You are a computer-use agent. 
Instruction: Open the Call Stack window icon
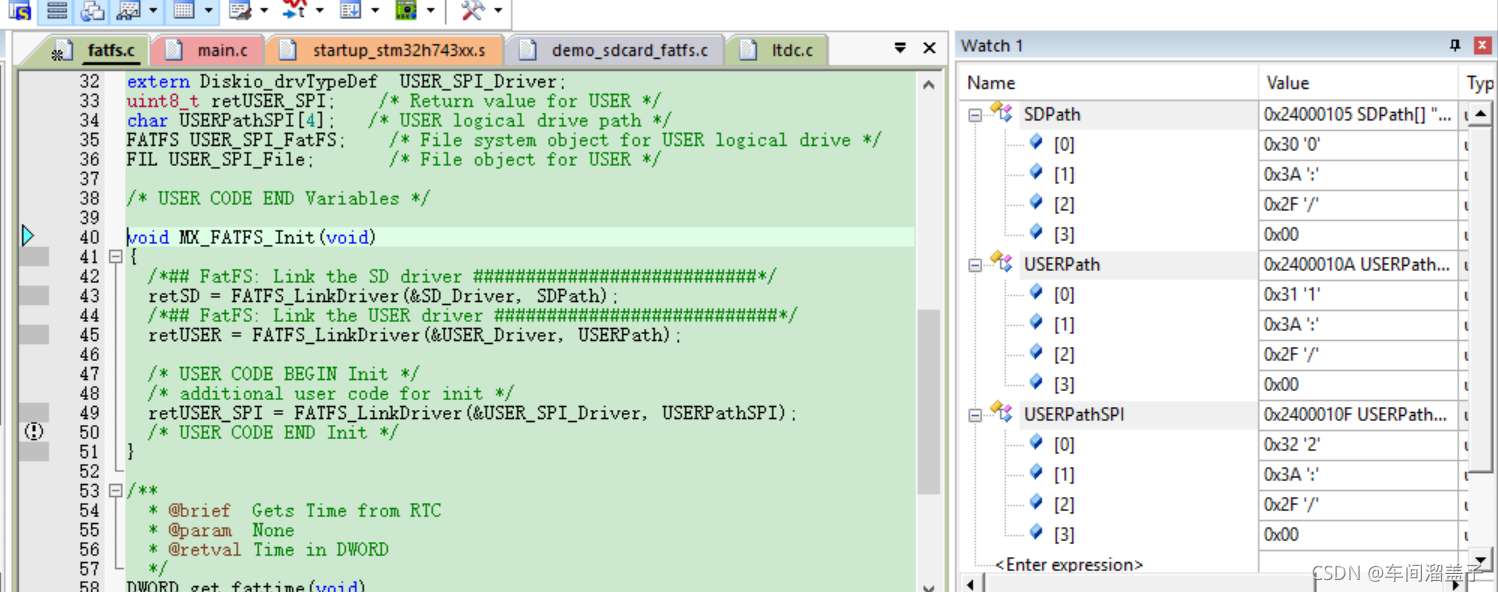(x=92, y=10)
